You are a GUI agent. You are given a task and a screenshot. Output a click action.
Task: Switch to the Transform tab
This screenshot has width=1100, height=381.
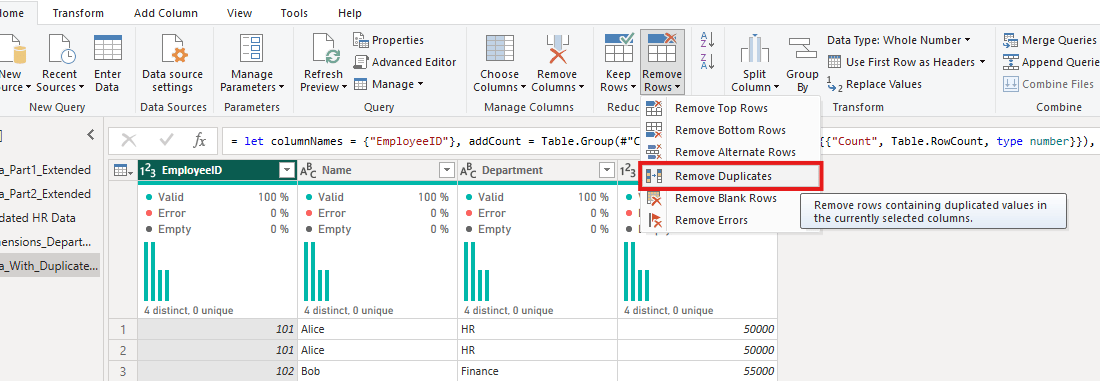click(x=78, y=13)
